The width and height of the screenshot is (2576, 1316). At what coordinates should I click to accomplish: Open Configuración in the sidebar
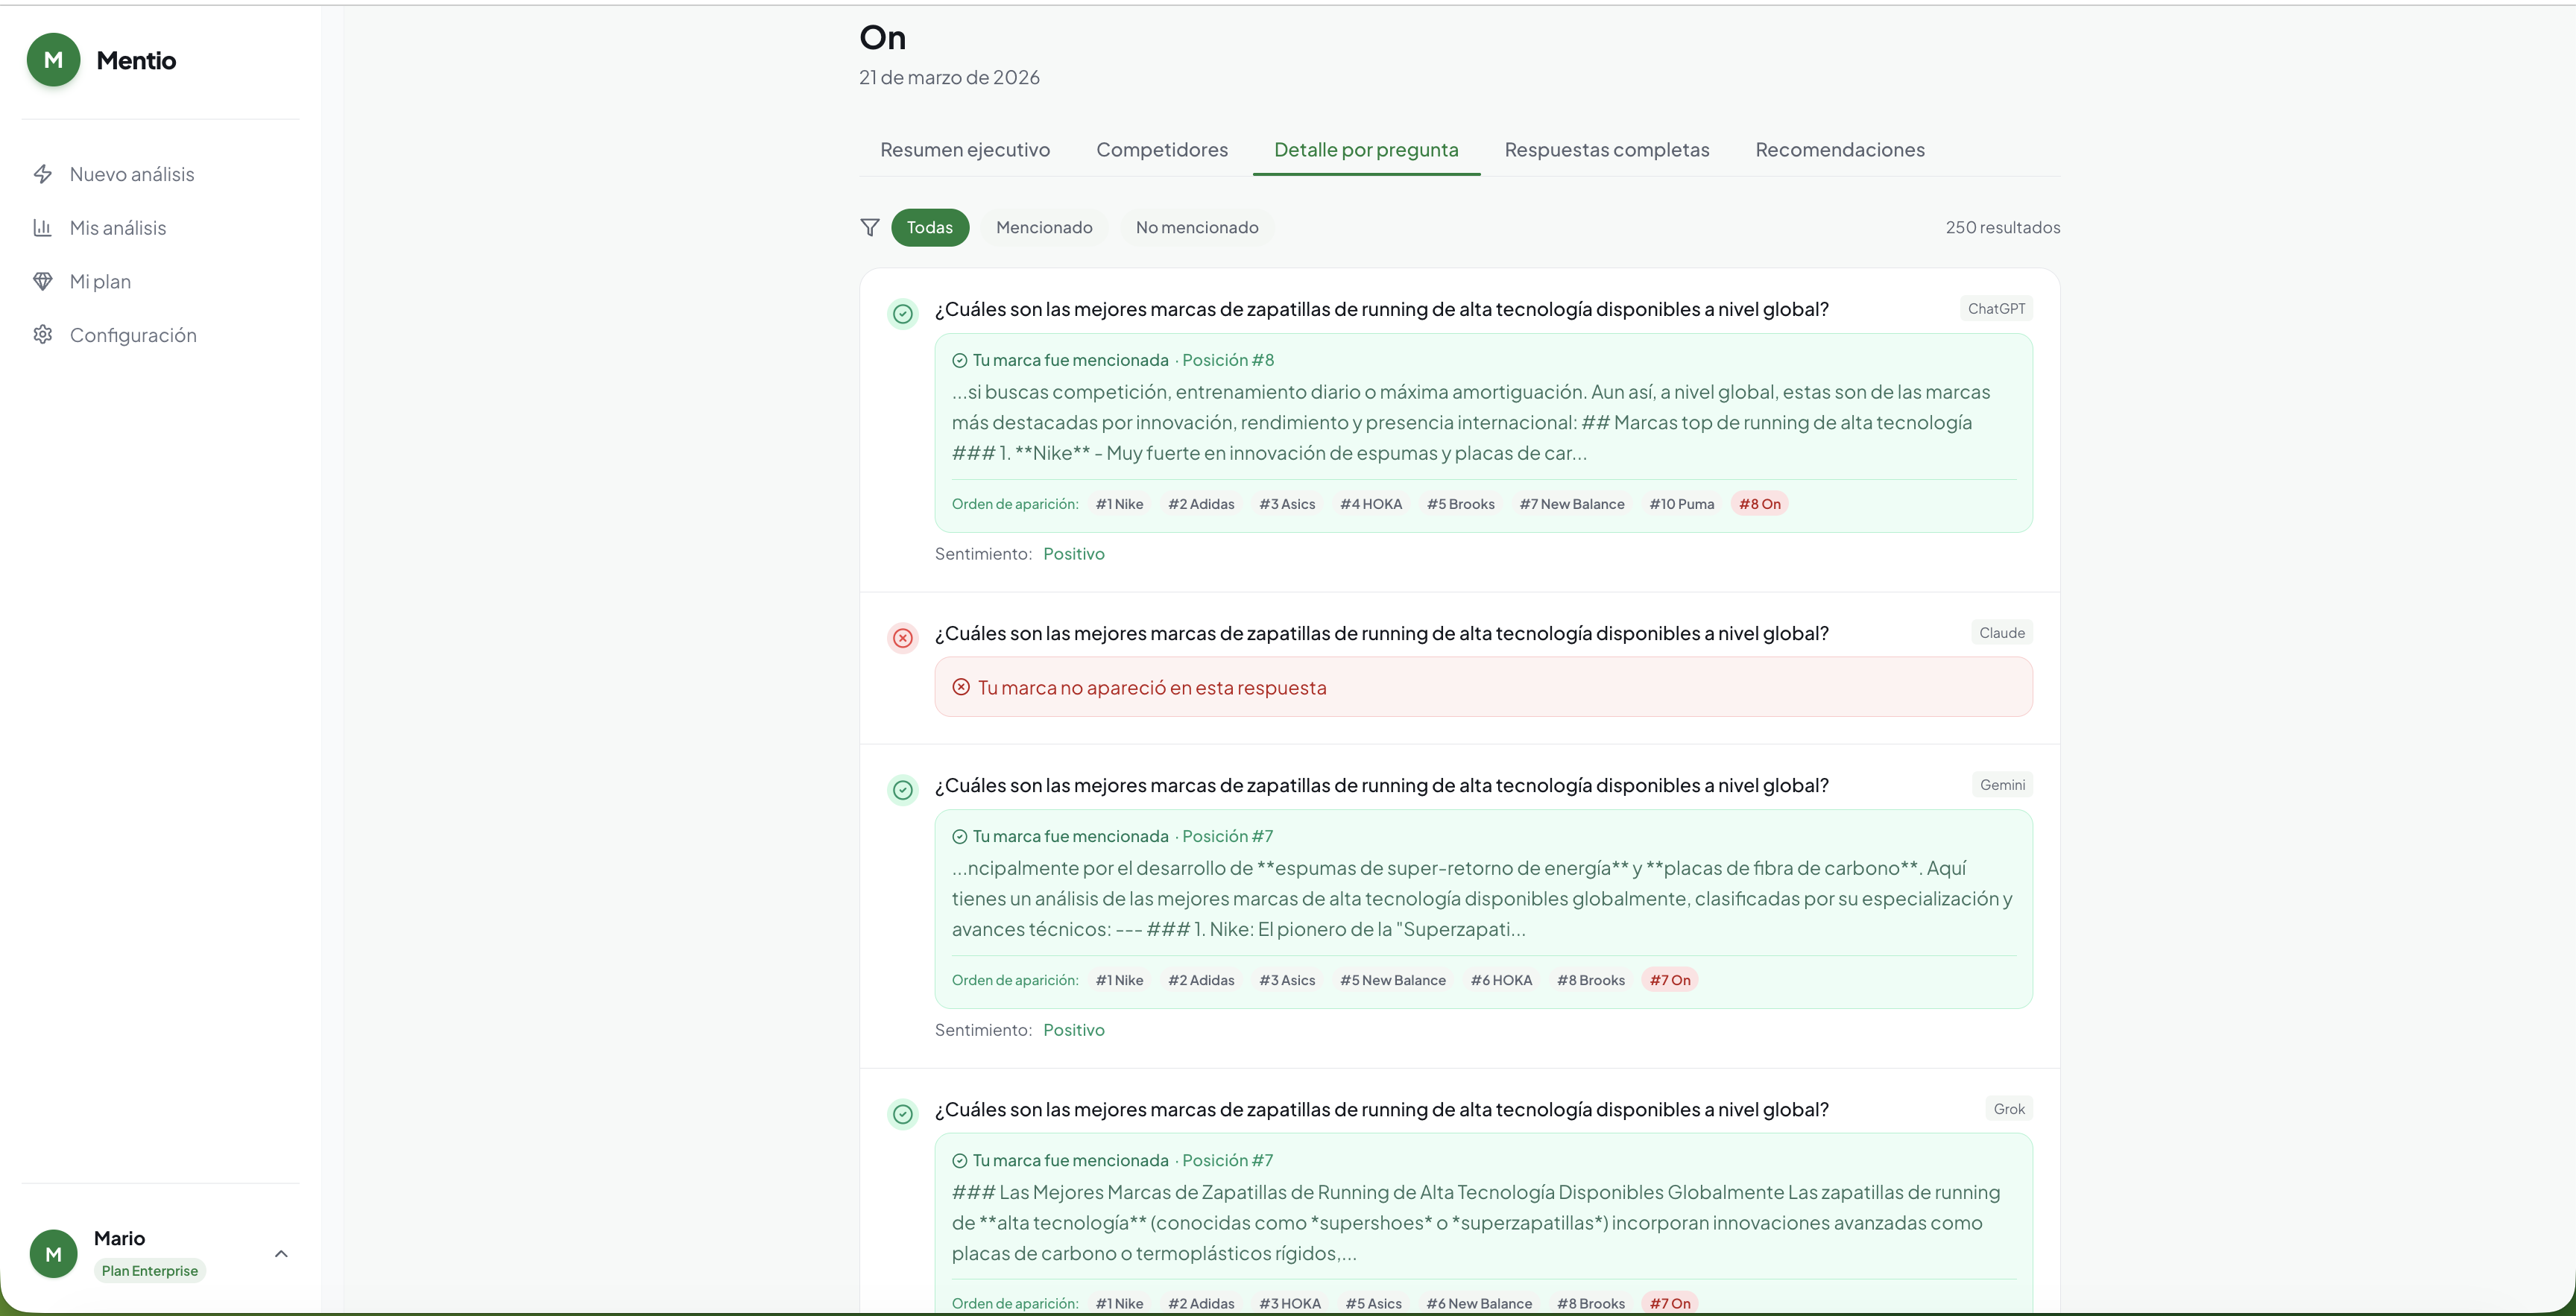tap(160, 335)
